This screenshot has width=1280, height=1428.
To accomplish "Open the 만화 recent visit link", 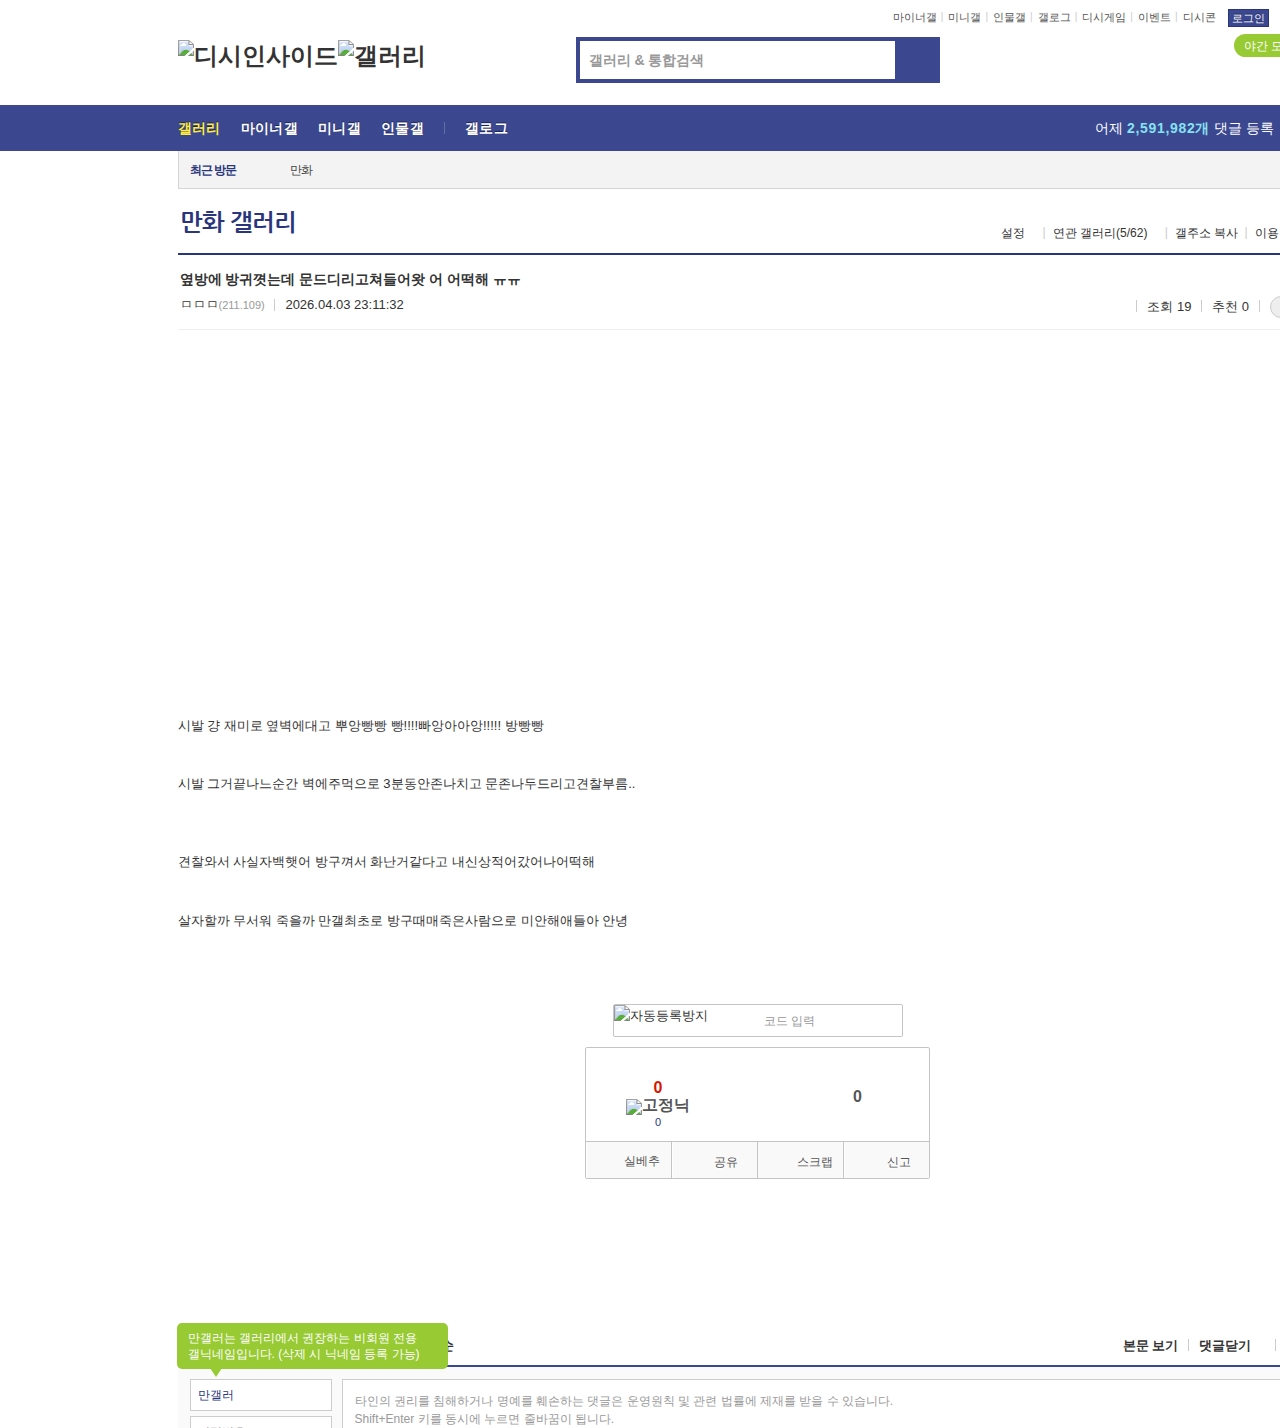I will pyautogui.click(x=301, y=170).
